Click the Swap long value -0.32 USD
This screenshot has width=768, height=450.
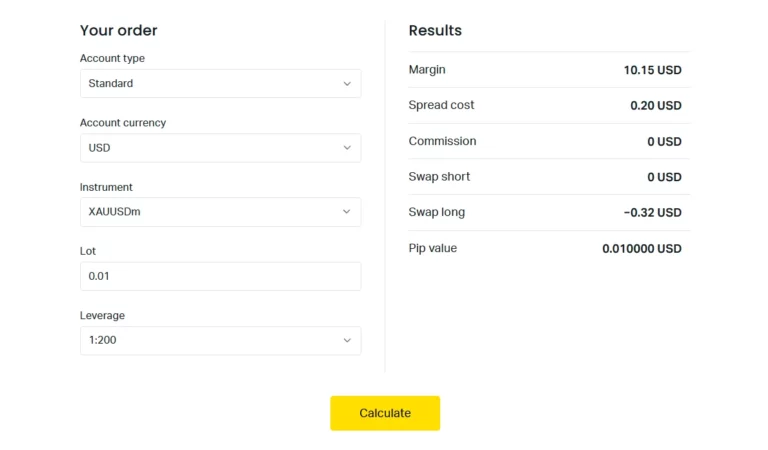coord(652,213)
